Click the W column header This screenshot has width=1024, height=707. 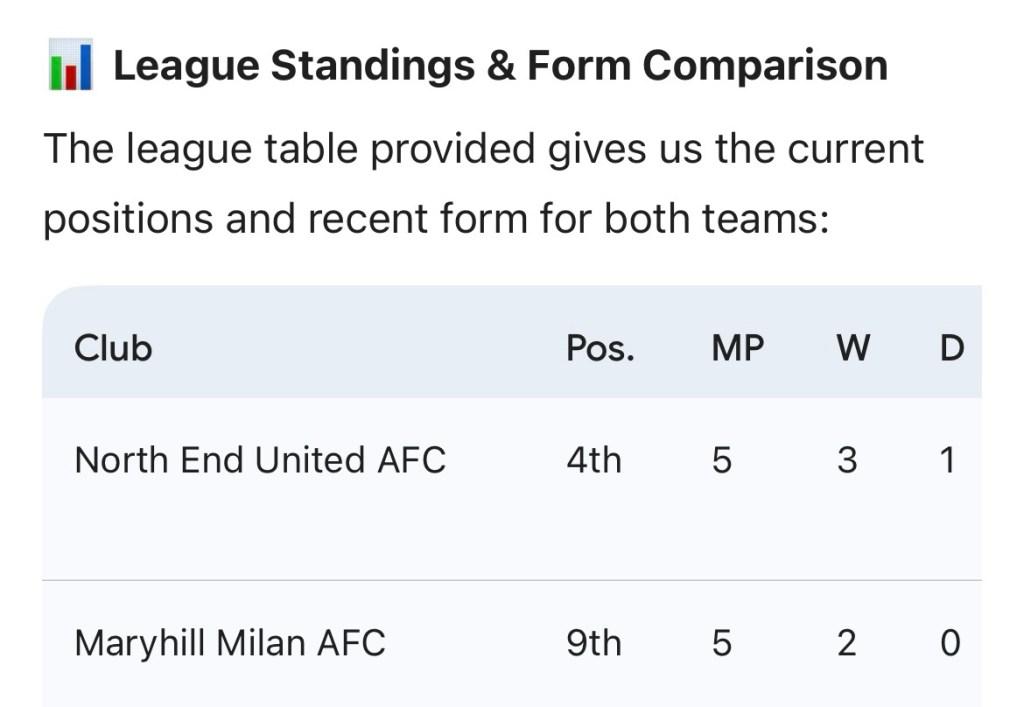click(852, 348)
